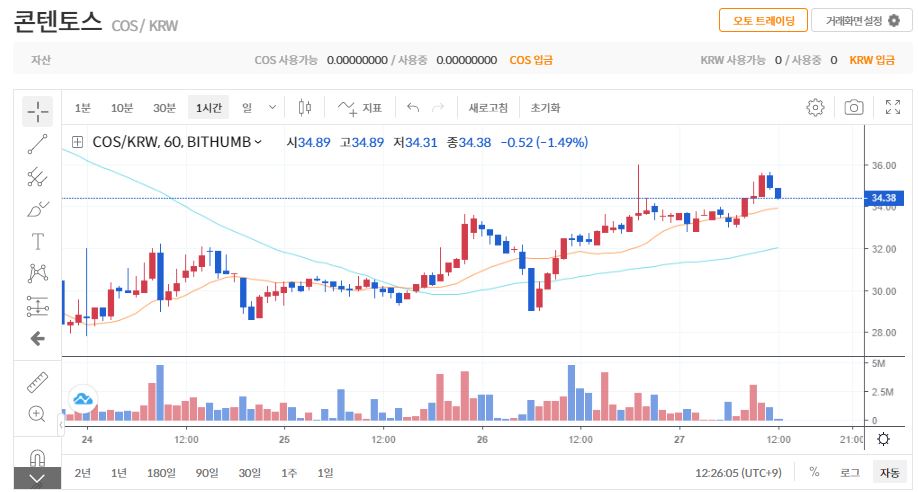918x492 pixels.
Task: Set chart range to 90일
Action: click(207, 473)
